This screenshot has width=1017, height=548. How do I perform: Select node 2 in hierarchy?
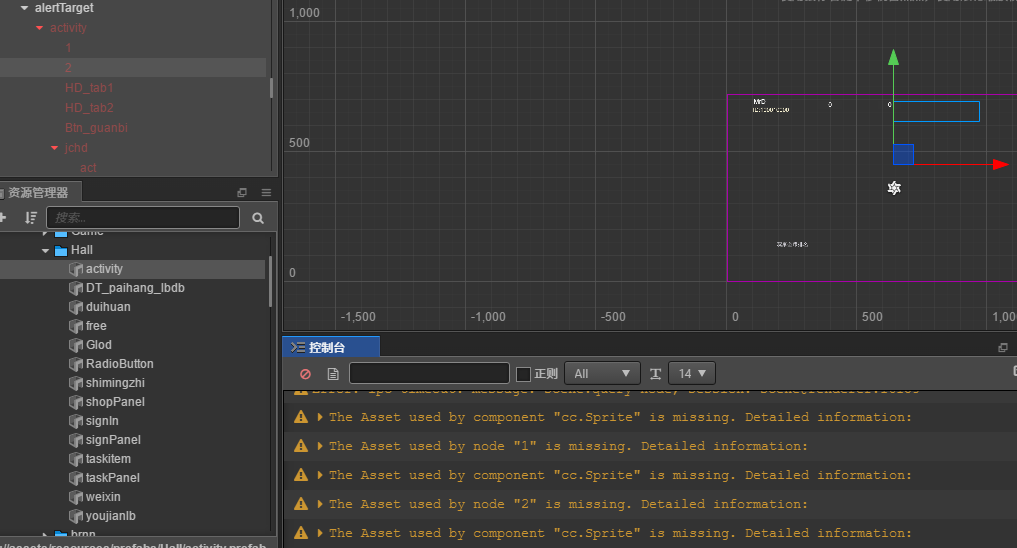click(x=68, y=67)
